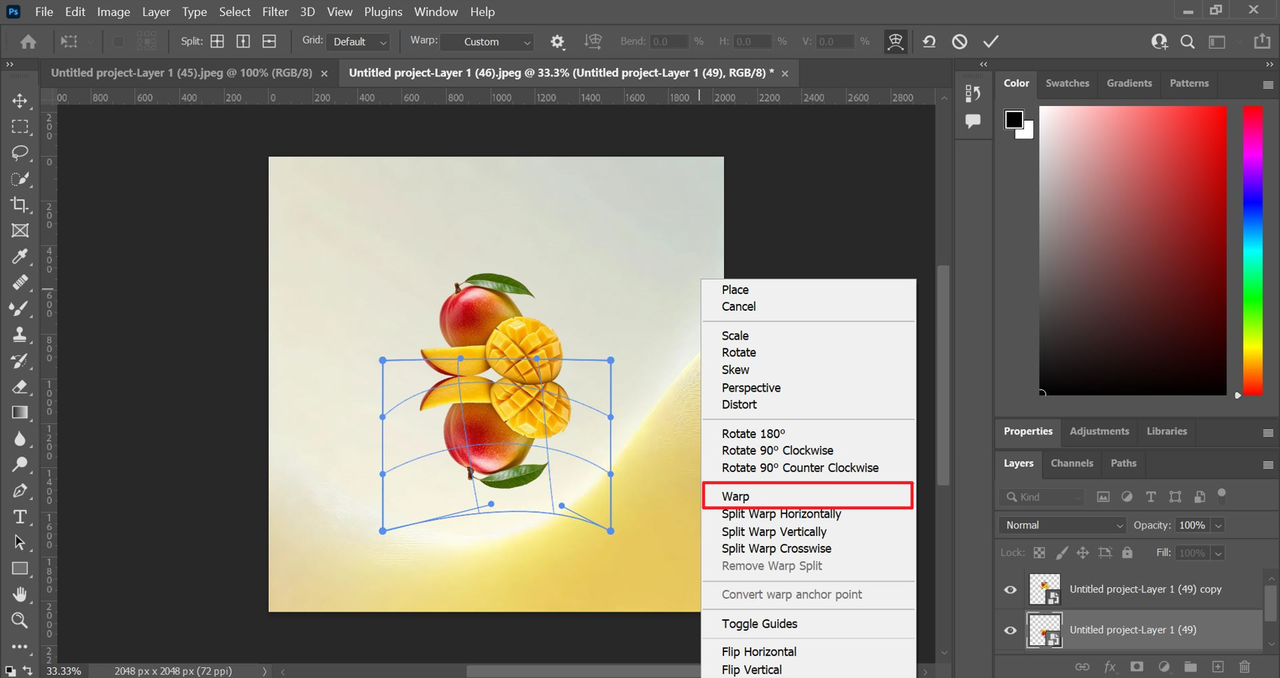1280x678 pixels.
Task: Delete layer using trash icon
Action: 1244,666
